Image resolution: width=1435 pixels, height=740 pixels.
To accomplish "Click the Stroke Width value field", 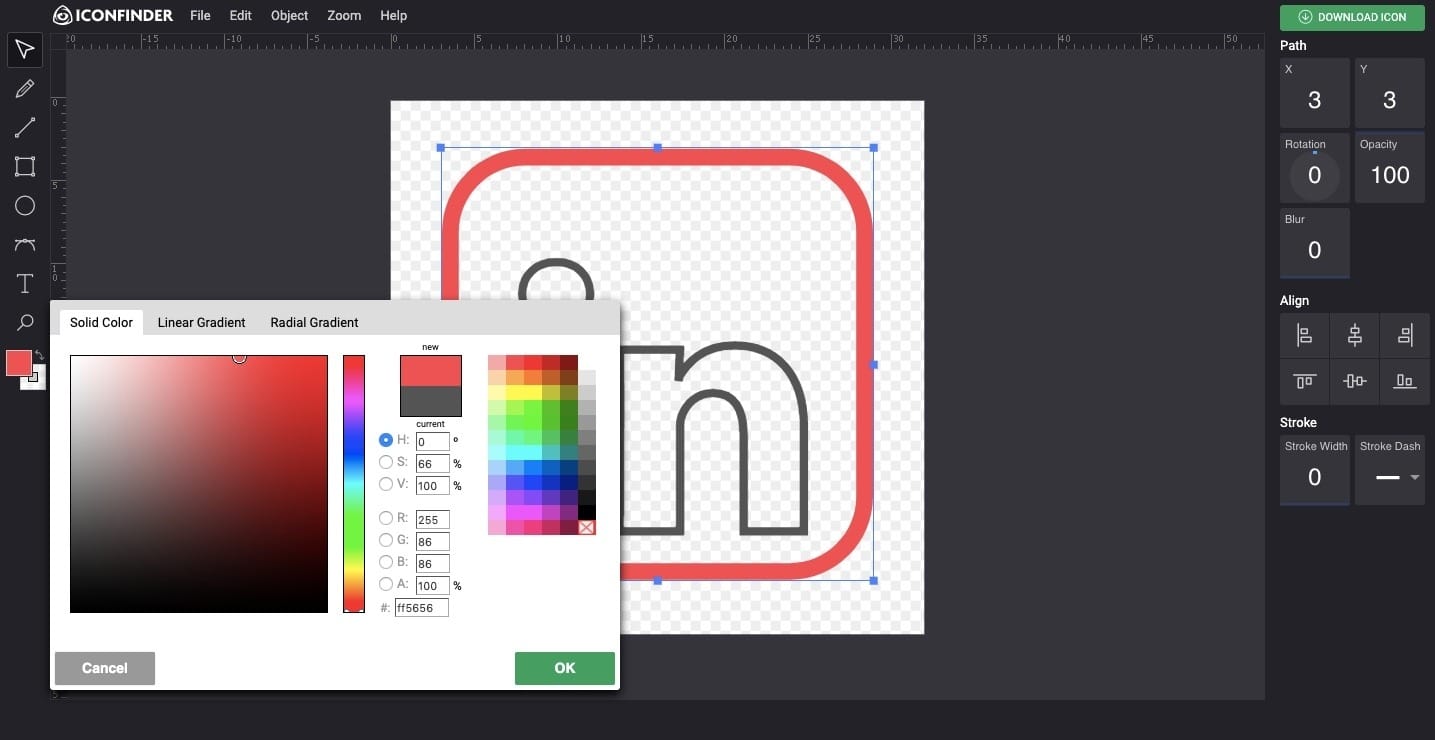I will (x=1314, y=470).
